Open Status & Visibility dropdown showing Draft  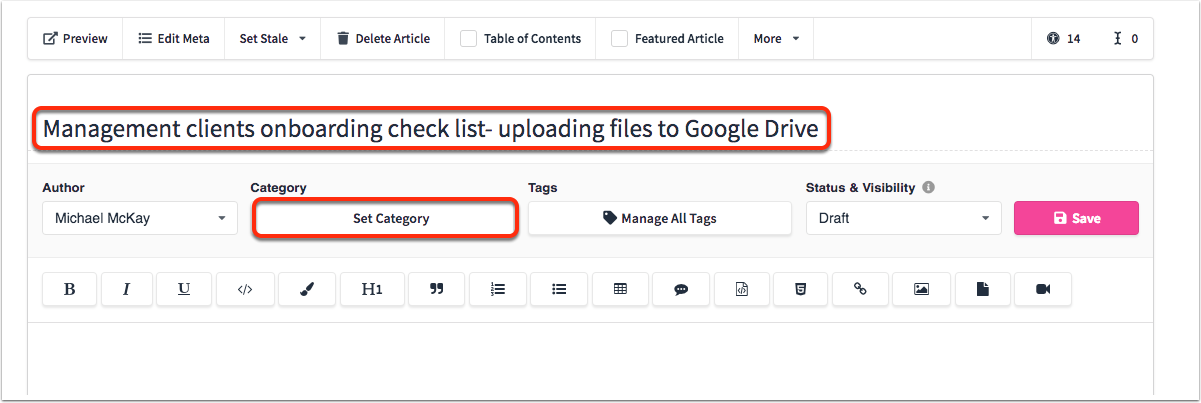pos(904,218)
